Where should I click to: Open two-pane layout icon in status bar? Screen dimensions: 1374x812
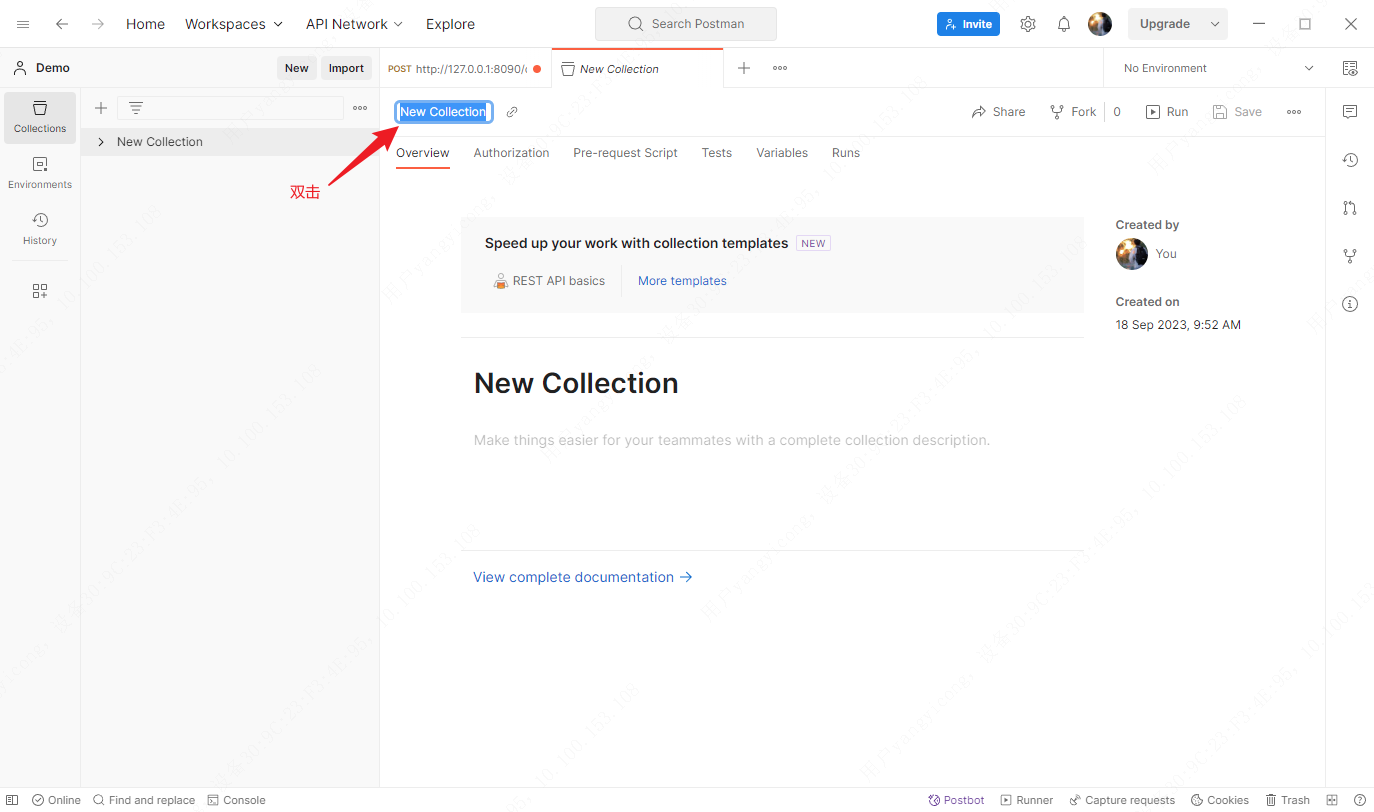(1332, 800)
